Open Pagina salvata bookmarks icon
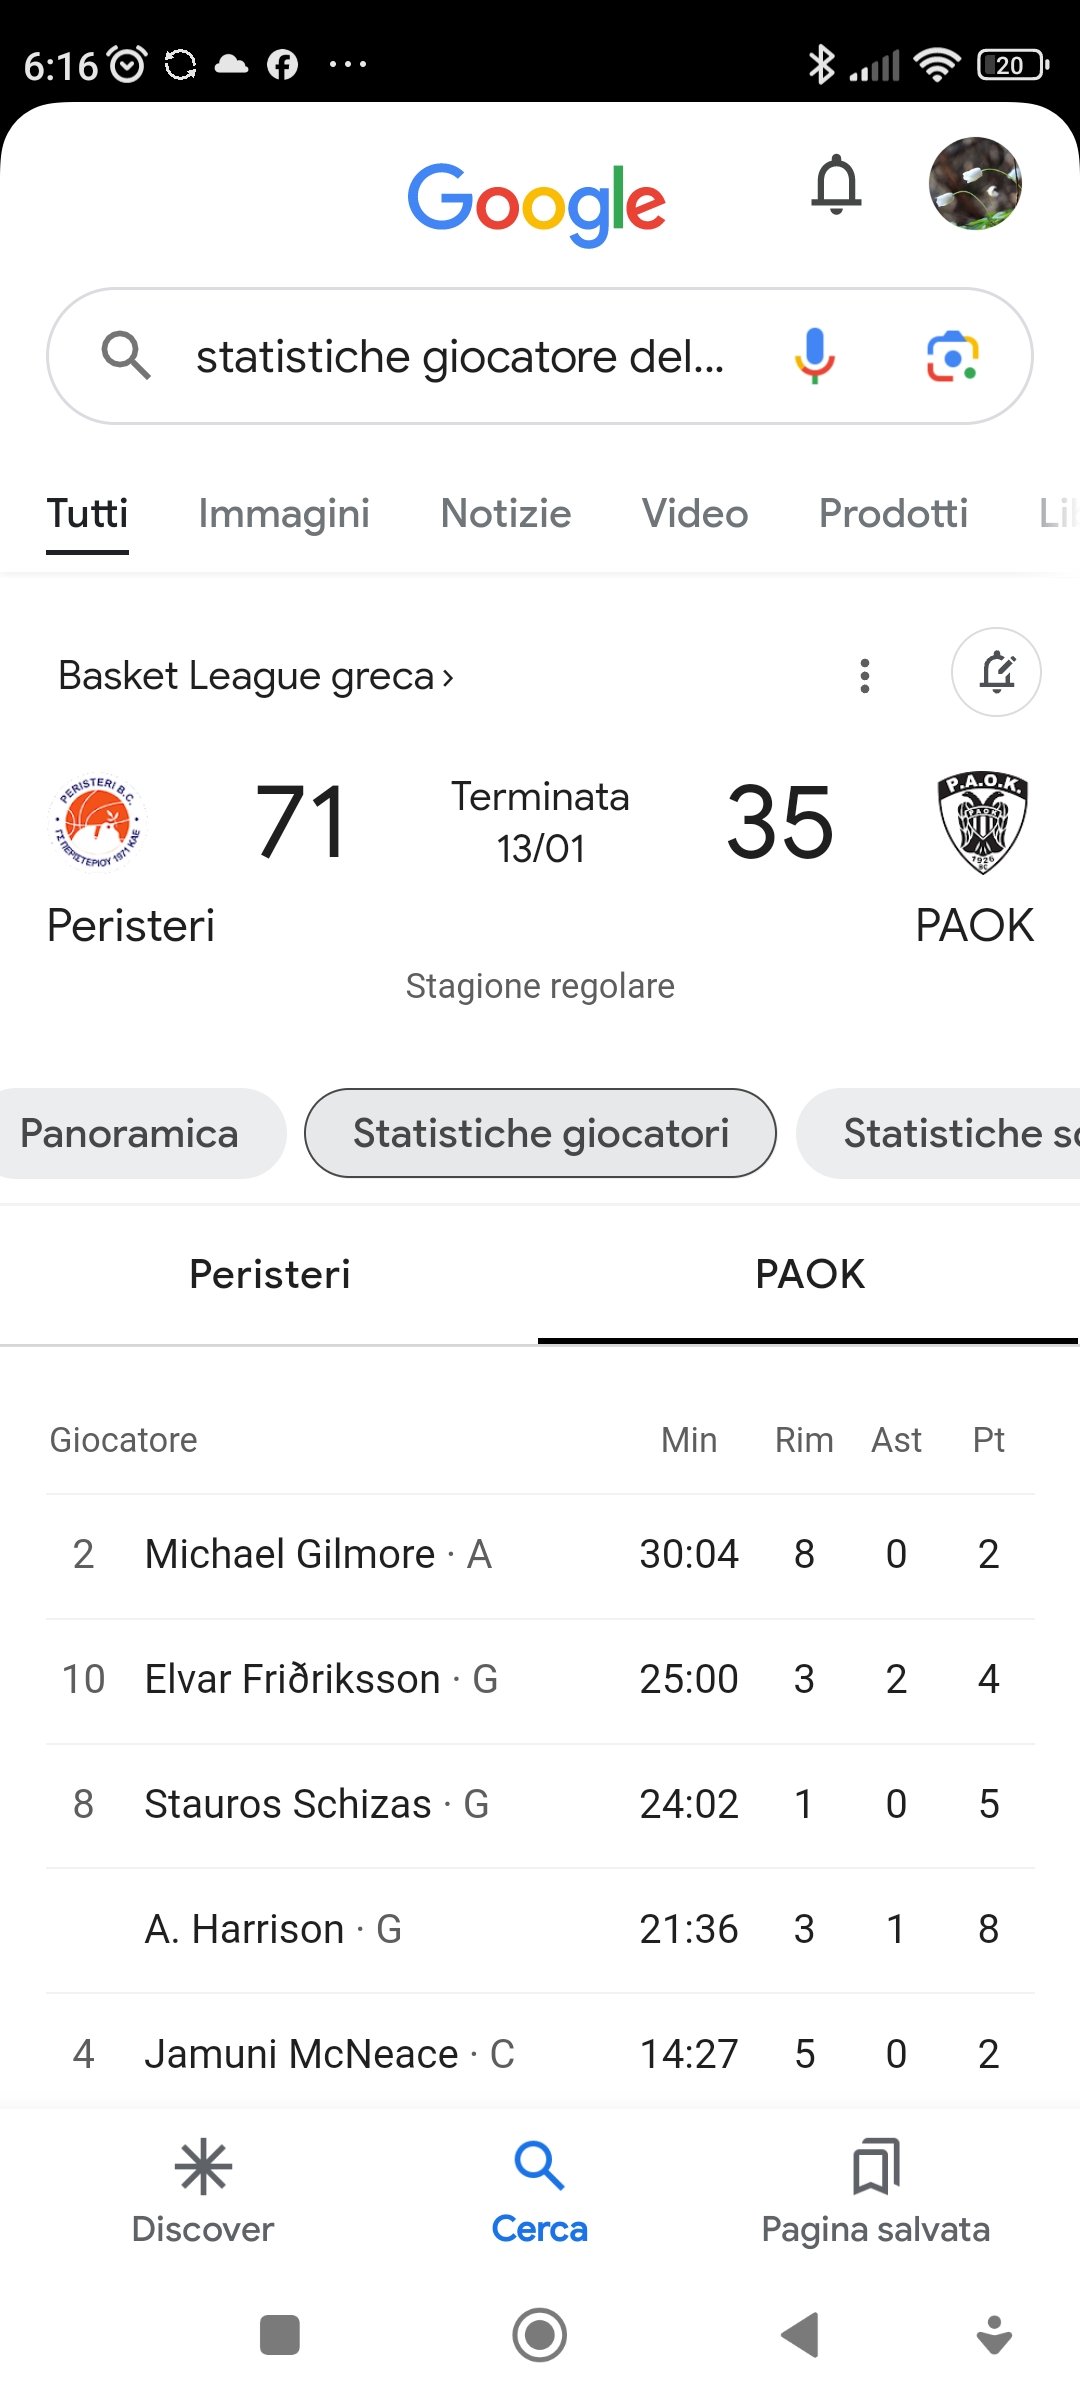This screenshot has width=1080, height=2400. tap(876, 2190)
